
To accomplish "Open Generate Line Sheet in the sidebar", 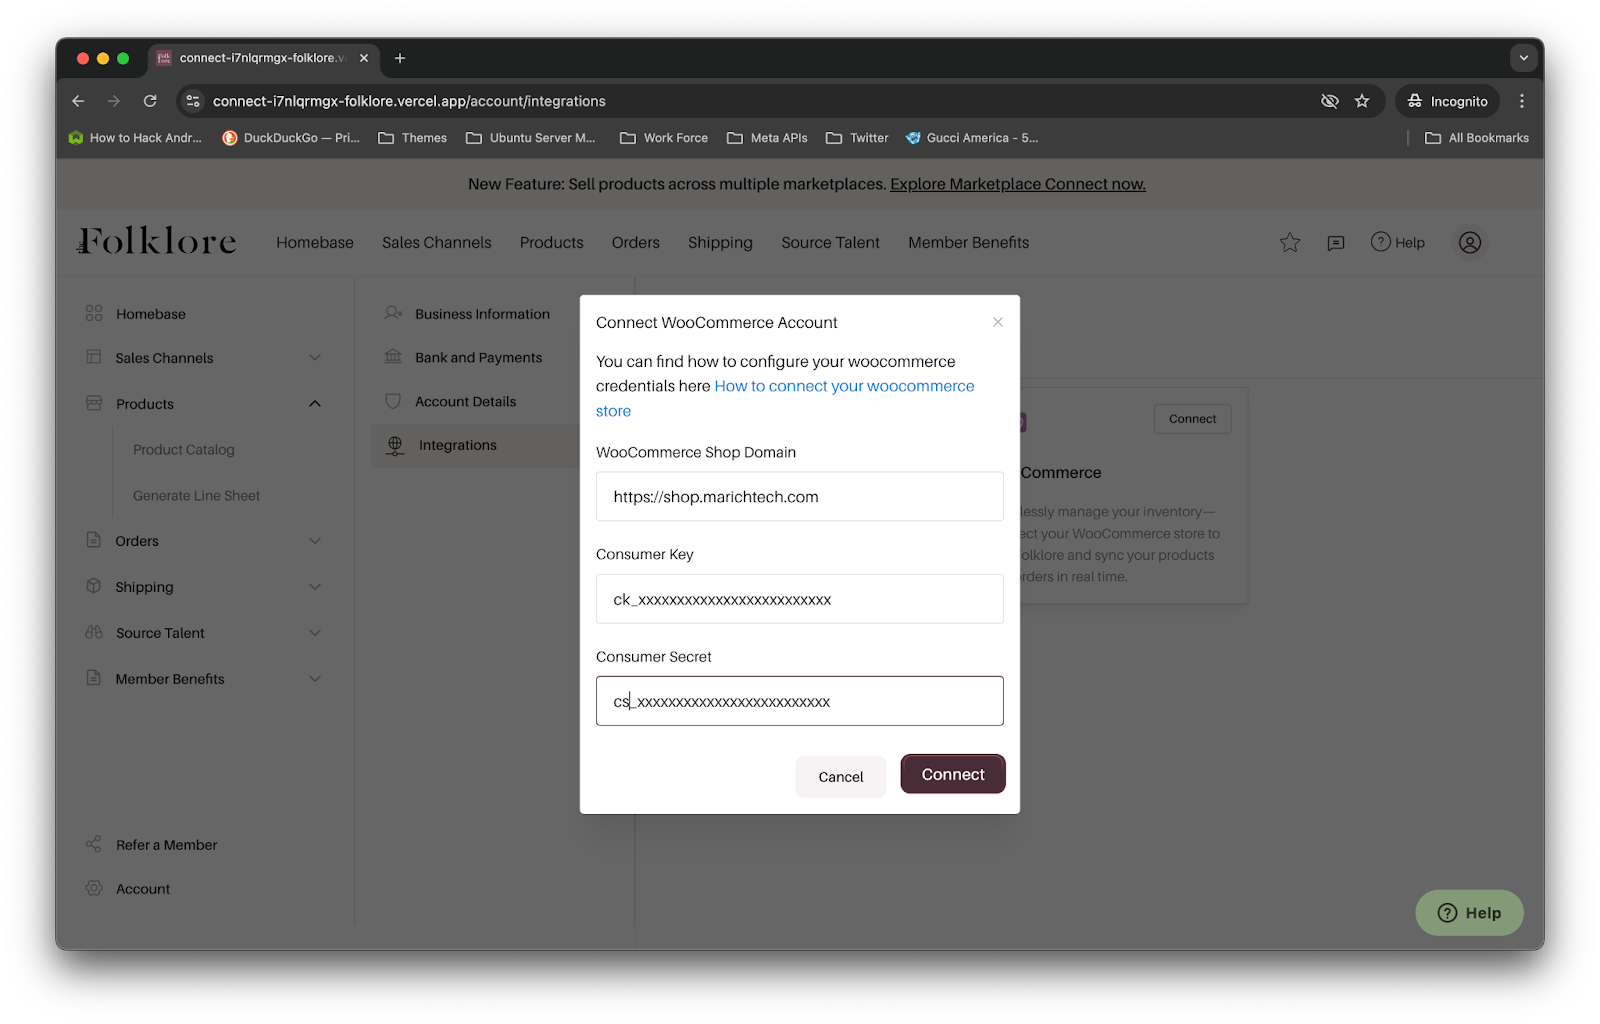I will (x=196, y=495).
